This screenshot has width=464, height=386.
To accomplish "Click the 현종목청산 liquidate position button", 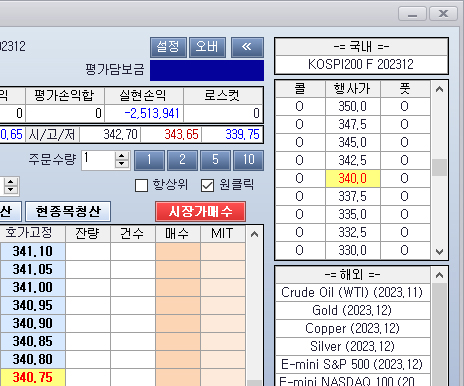I will [68, 211].
